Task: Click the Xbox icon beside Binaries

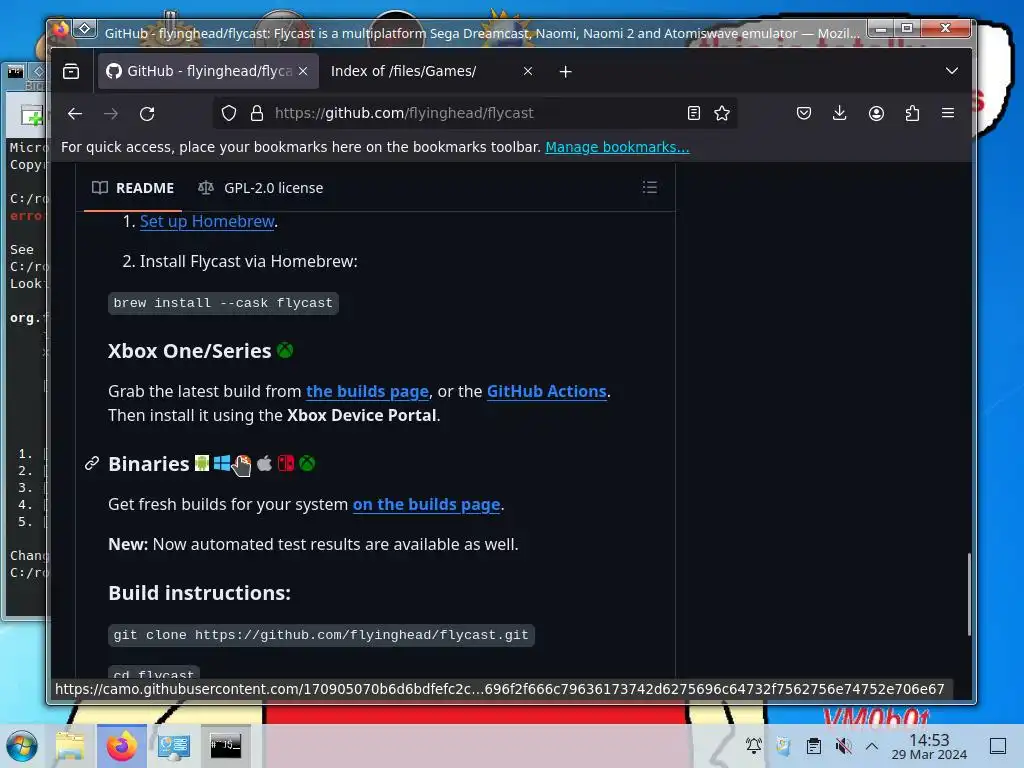Action: pyautogui.click(x=307, y=463)
